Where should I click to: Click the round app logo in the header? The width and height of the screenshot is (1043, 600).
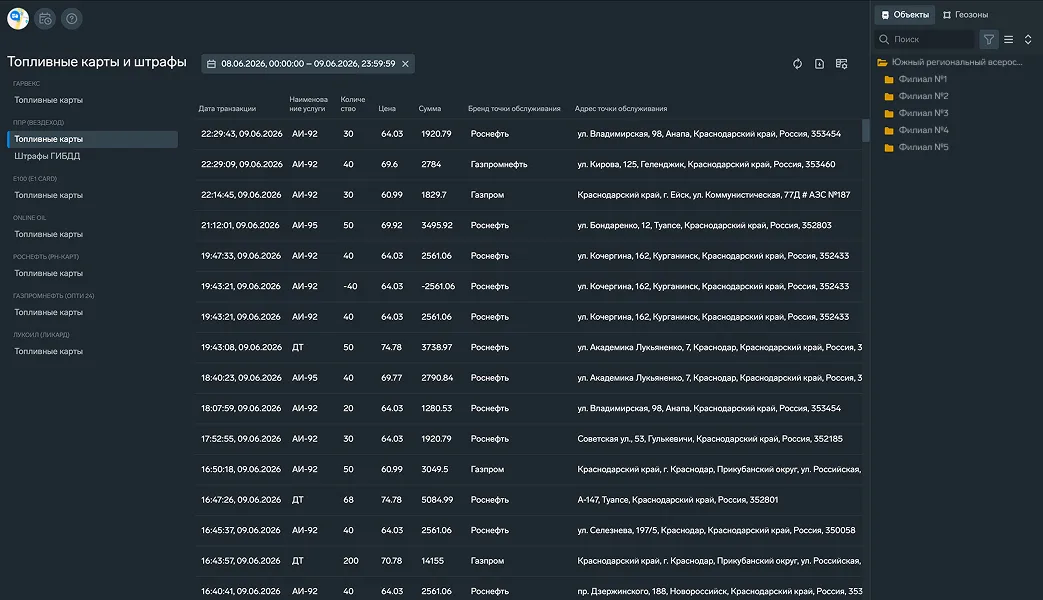pos(18,19)
